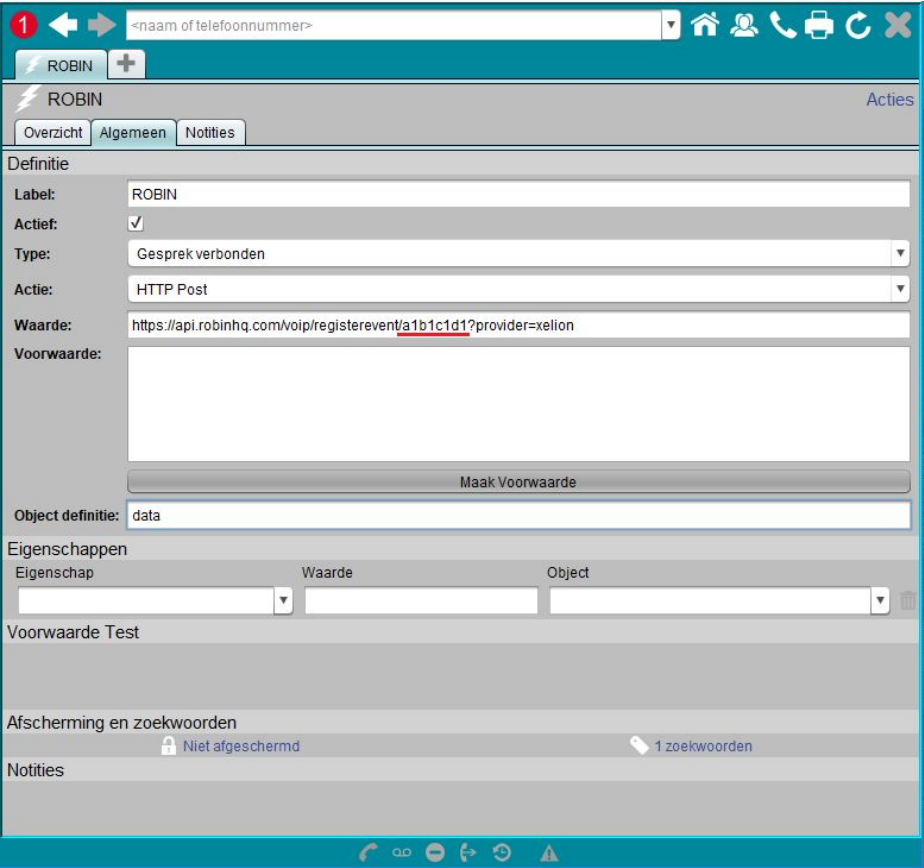Open the contacts icon in the top toolbar
Screen dimensions: 924x868
(744, 24)
